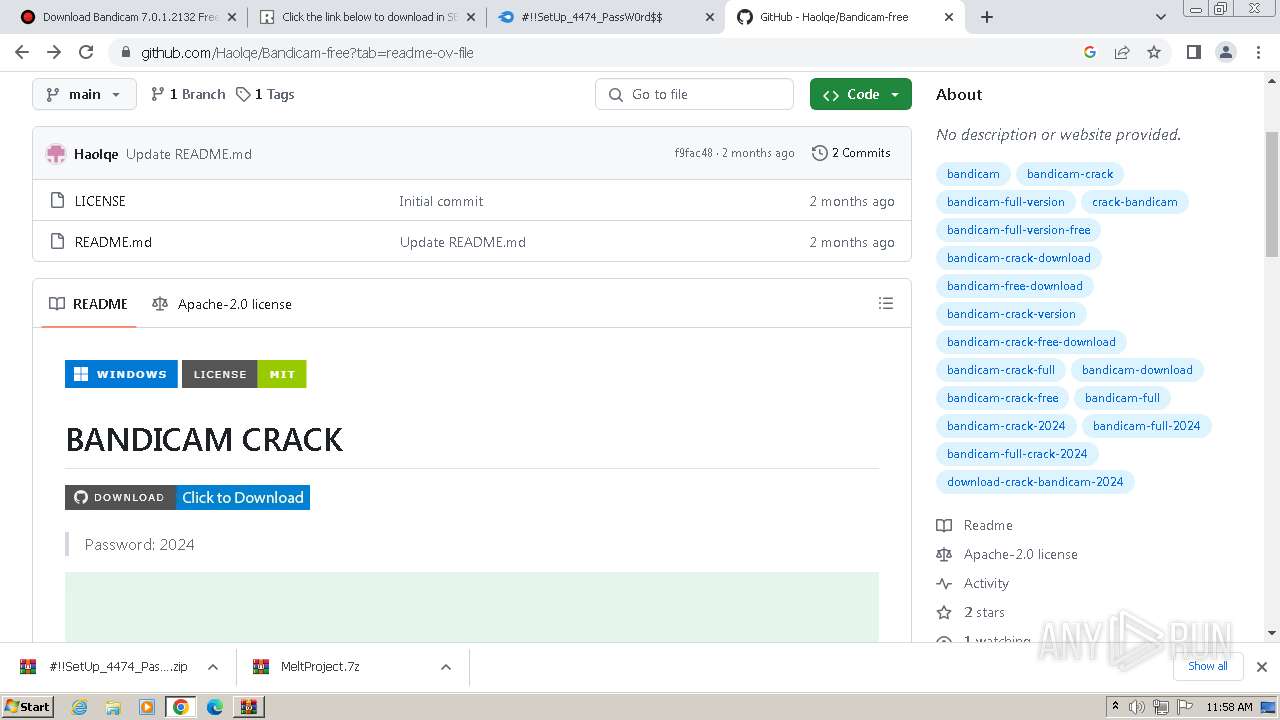Open the 2 stars link
Screen dimensions: 1280x720
[971, 612]
